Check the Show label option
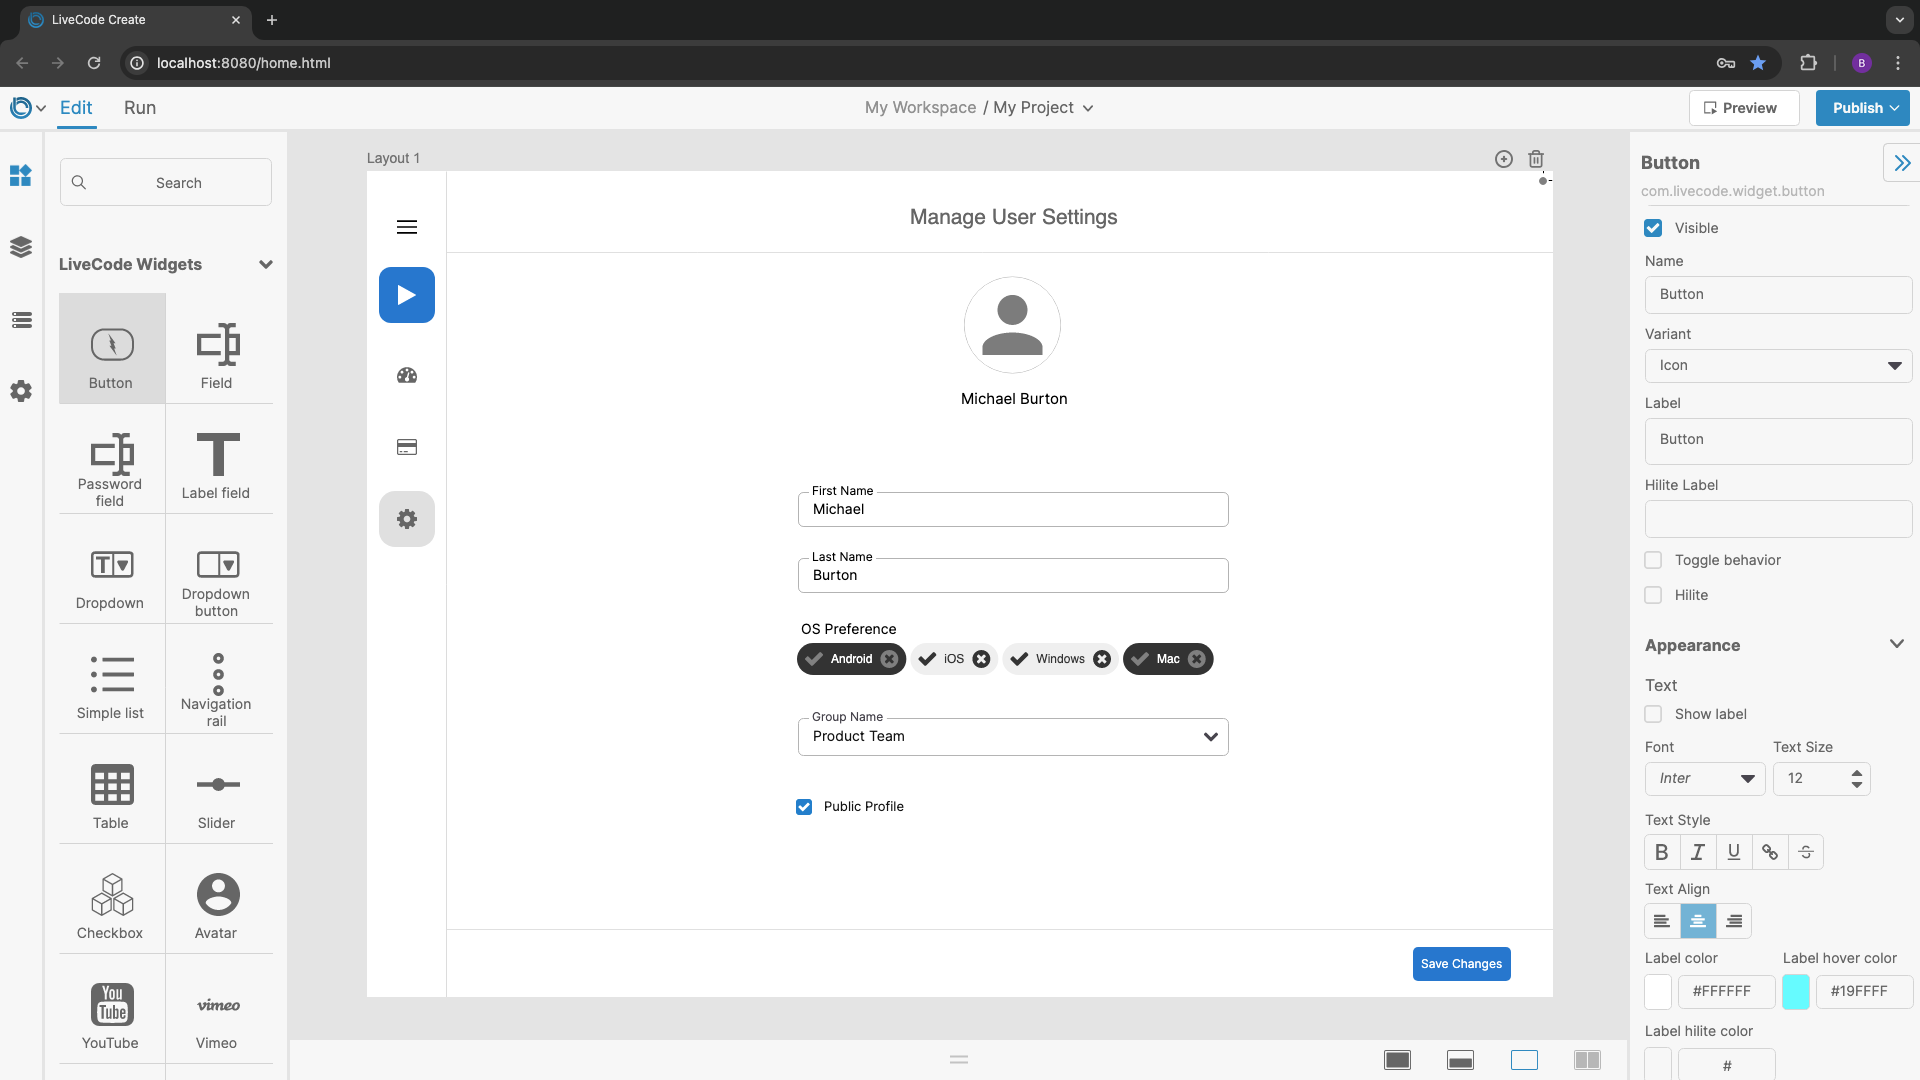The image size is (1920, 1080). coord(1653,714)
